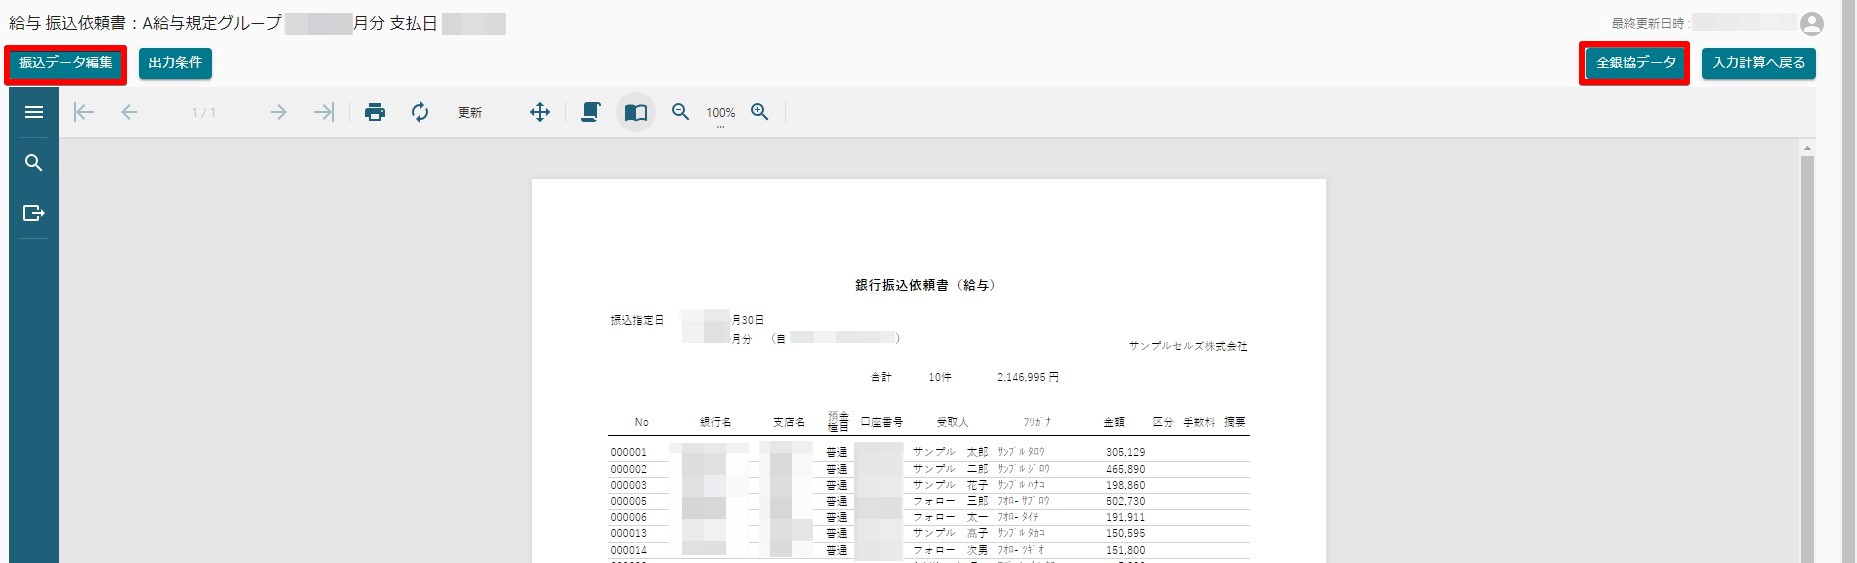This screenshot has width=1857, height=563.
Task: Click the scrollbar up arrow
Action: (1807, 148)
